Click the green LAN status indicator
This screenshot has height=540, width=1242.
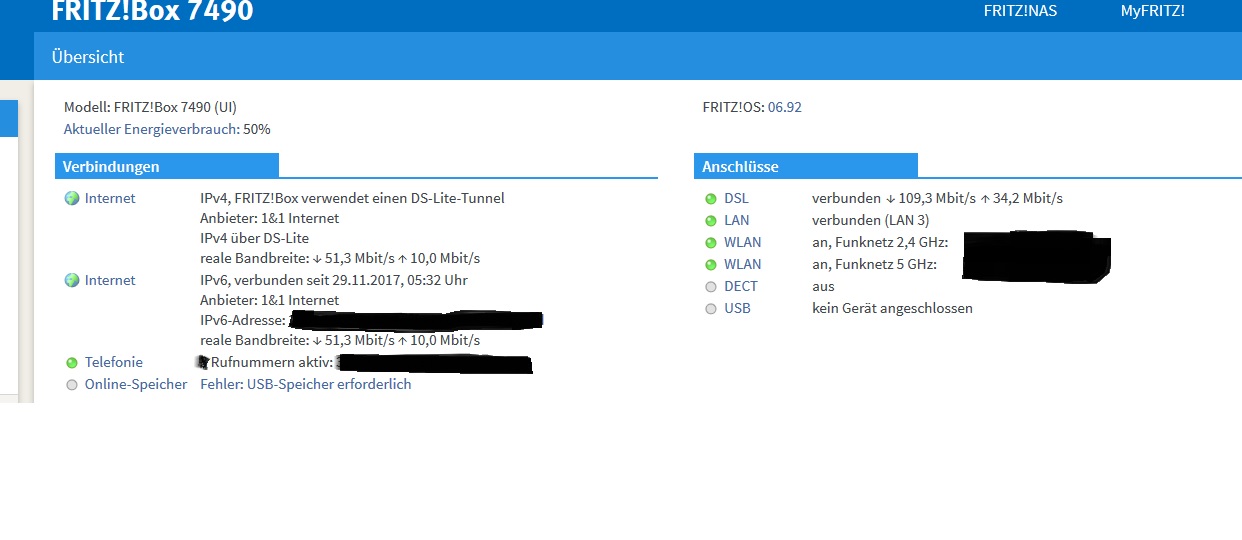coord(711,221)
